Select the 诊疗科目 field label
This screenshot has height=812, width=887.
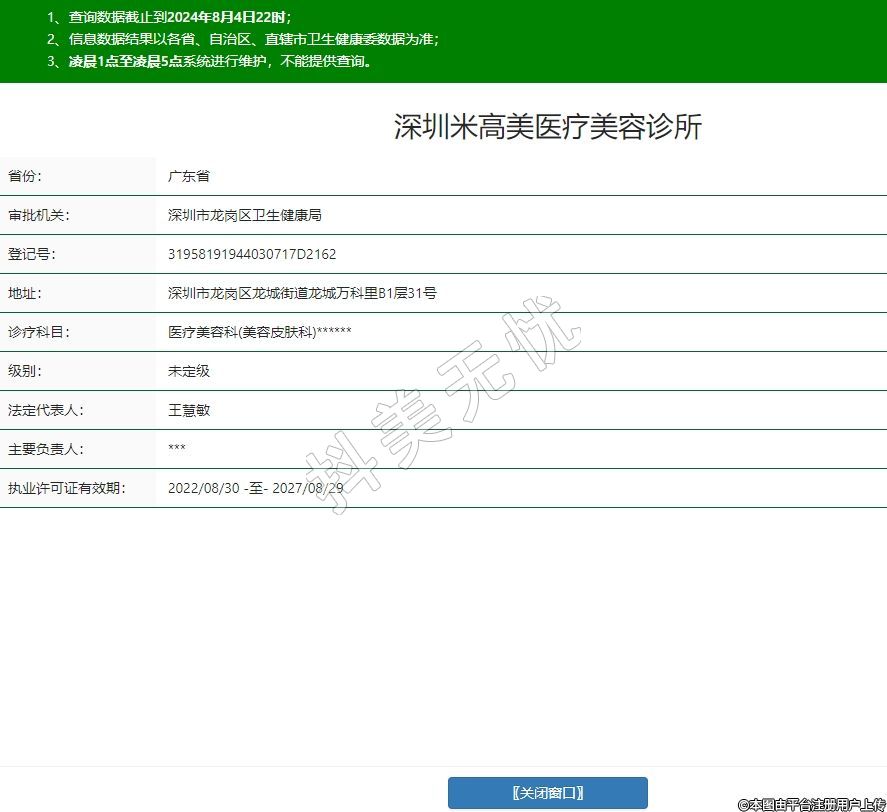point(39,332)
